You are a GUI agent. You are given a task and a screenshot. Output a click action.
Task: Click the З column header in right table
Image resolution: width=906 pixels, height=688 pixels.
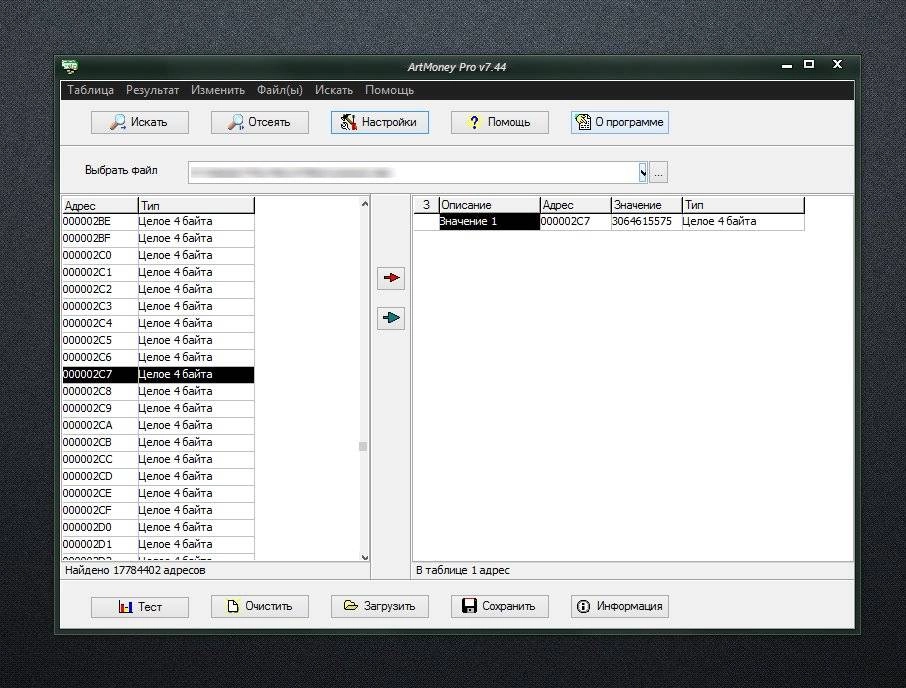coord(426,205)
